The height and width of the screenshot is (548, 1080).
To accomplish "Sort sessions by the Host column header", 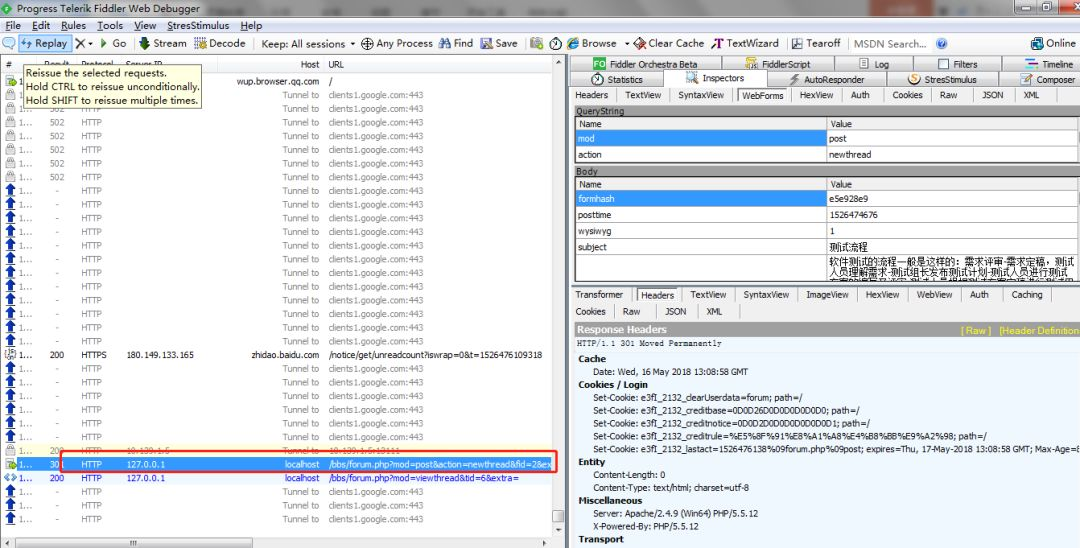I will [310, 64].
